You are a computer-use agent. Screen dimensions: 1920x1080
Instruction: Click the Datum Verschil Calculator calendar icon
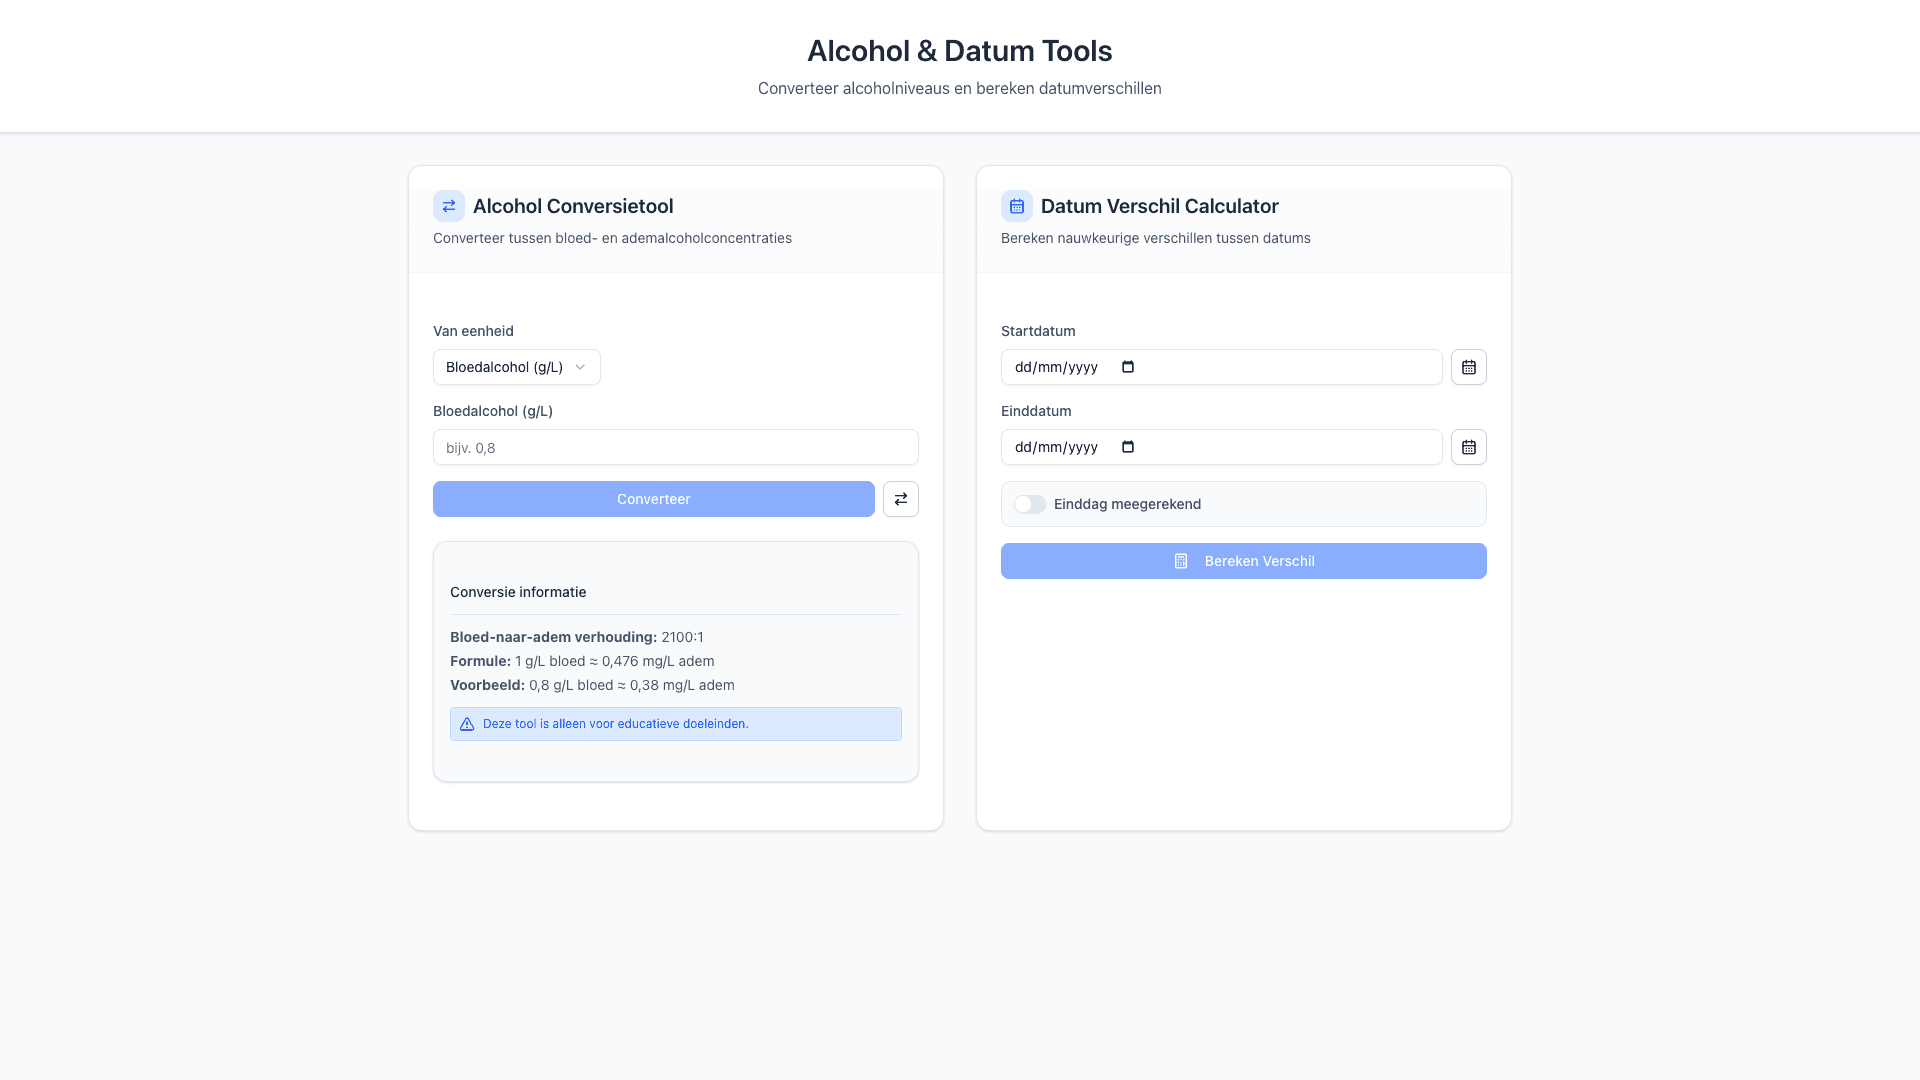point(1017,206)
